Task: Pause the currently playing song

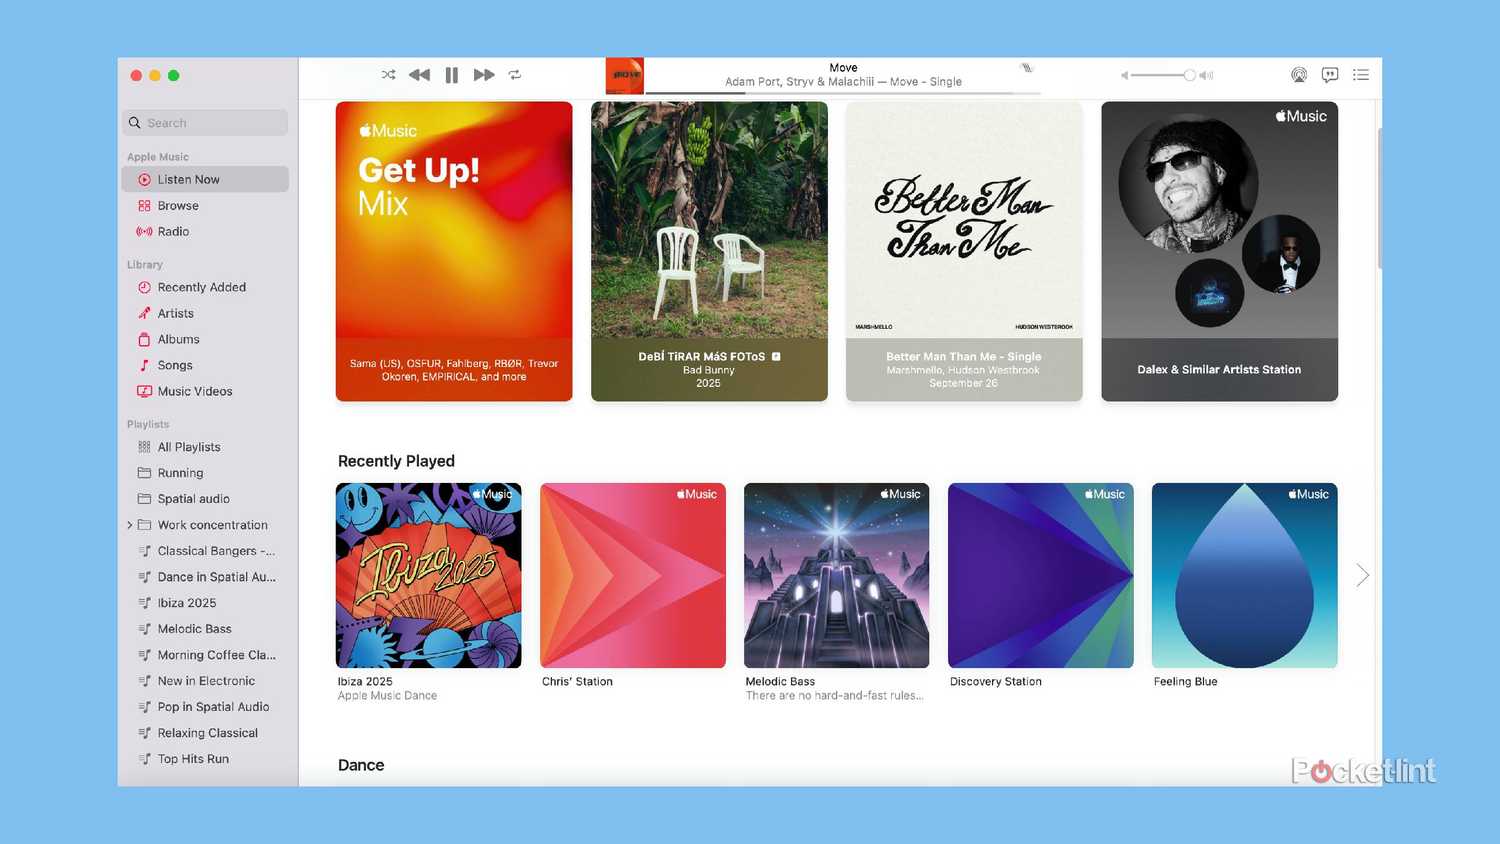Action: click(452, 75)
